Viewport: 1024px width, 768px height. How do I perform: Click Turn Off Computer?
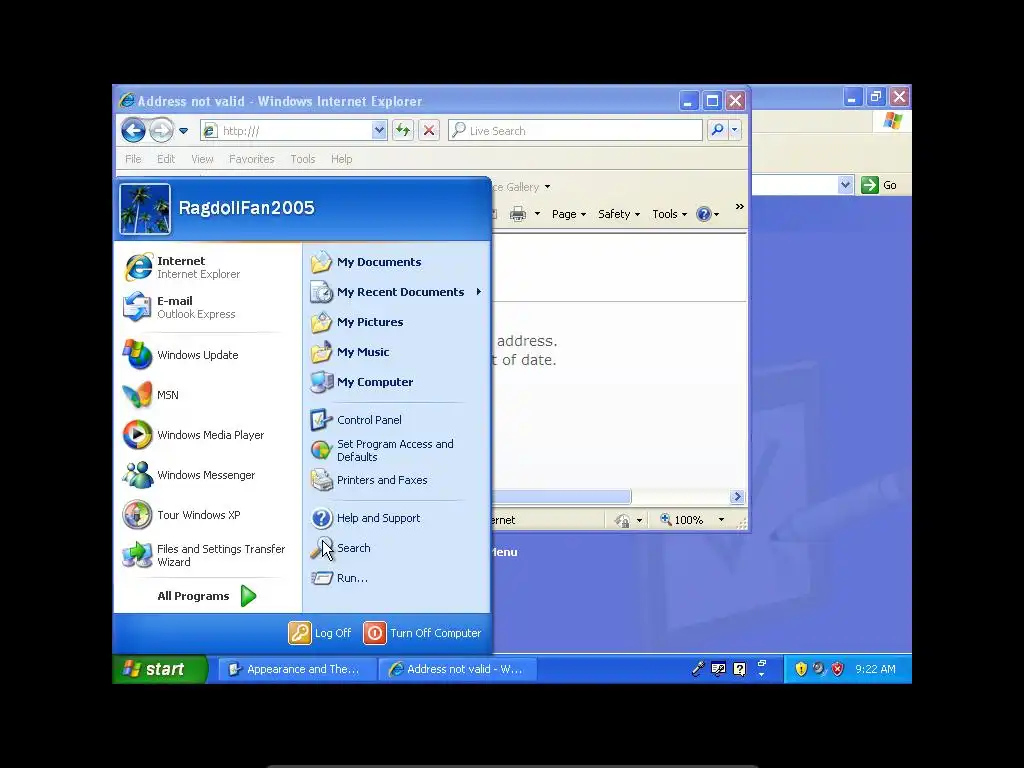[423, 633]
